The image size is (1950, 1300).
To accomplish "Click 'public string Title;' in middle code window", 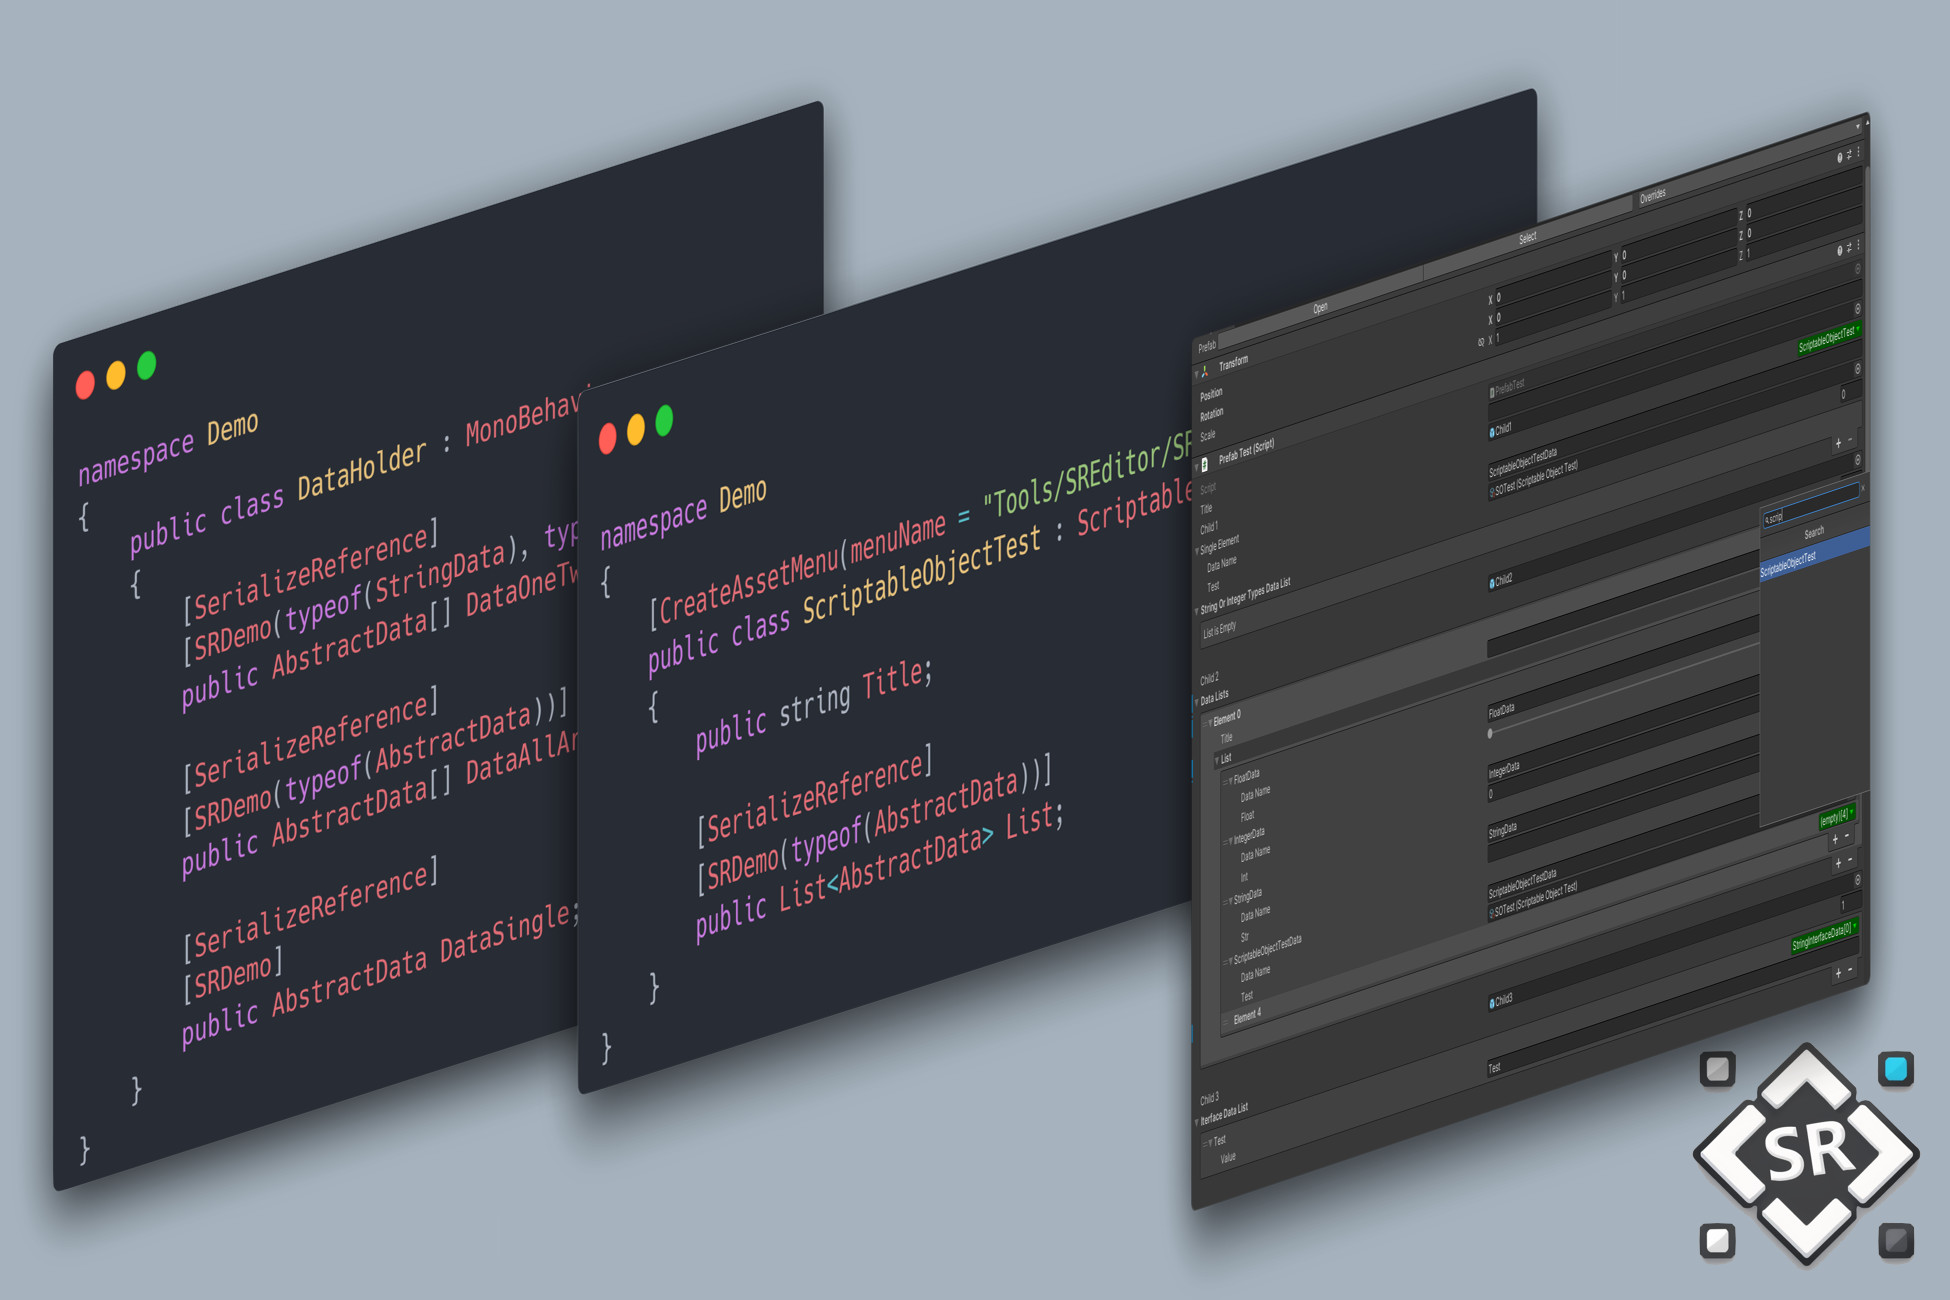I will pos(812,706).
